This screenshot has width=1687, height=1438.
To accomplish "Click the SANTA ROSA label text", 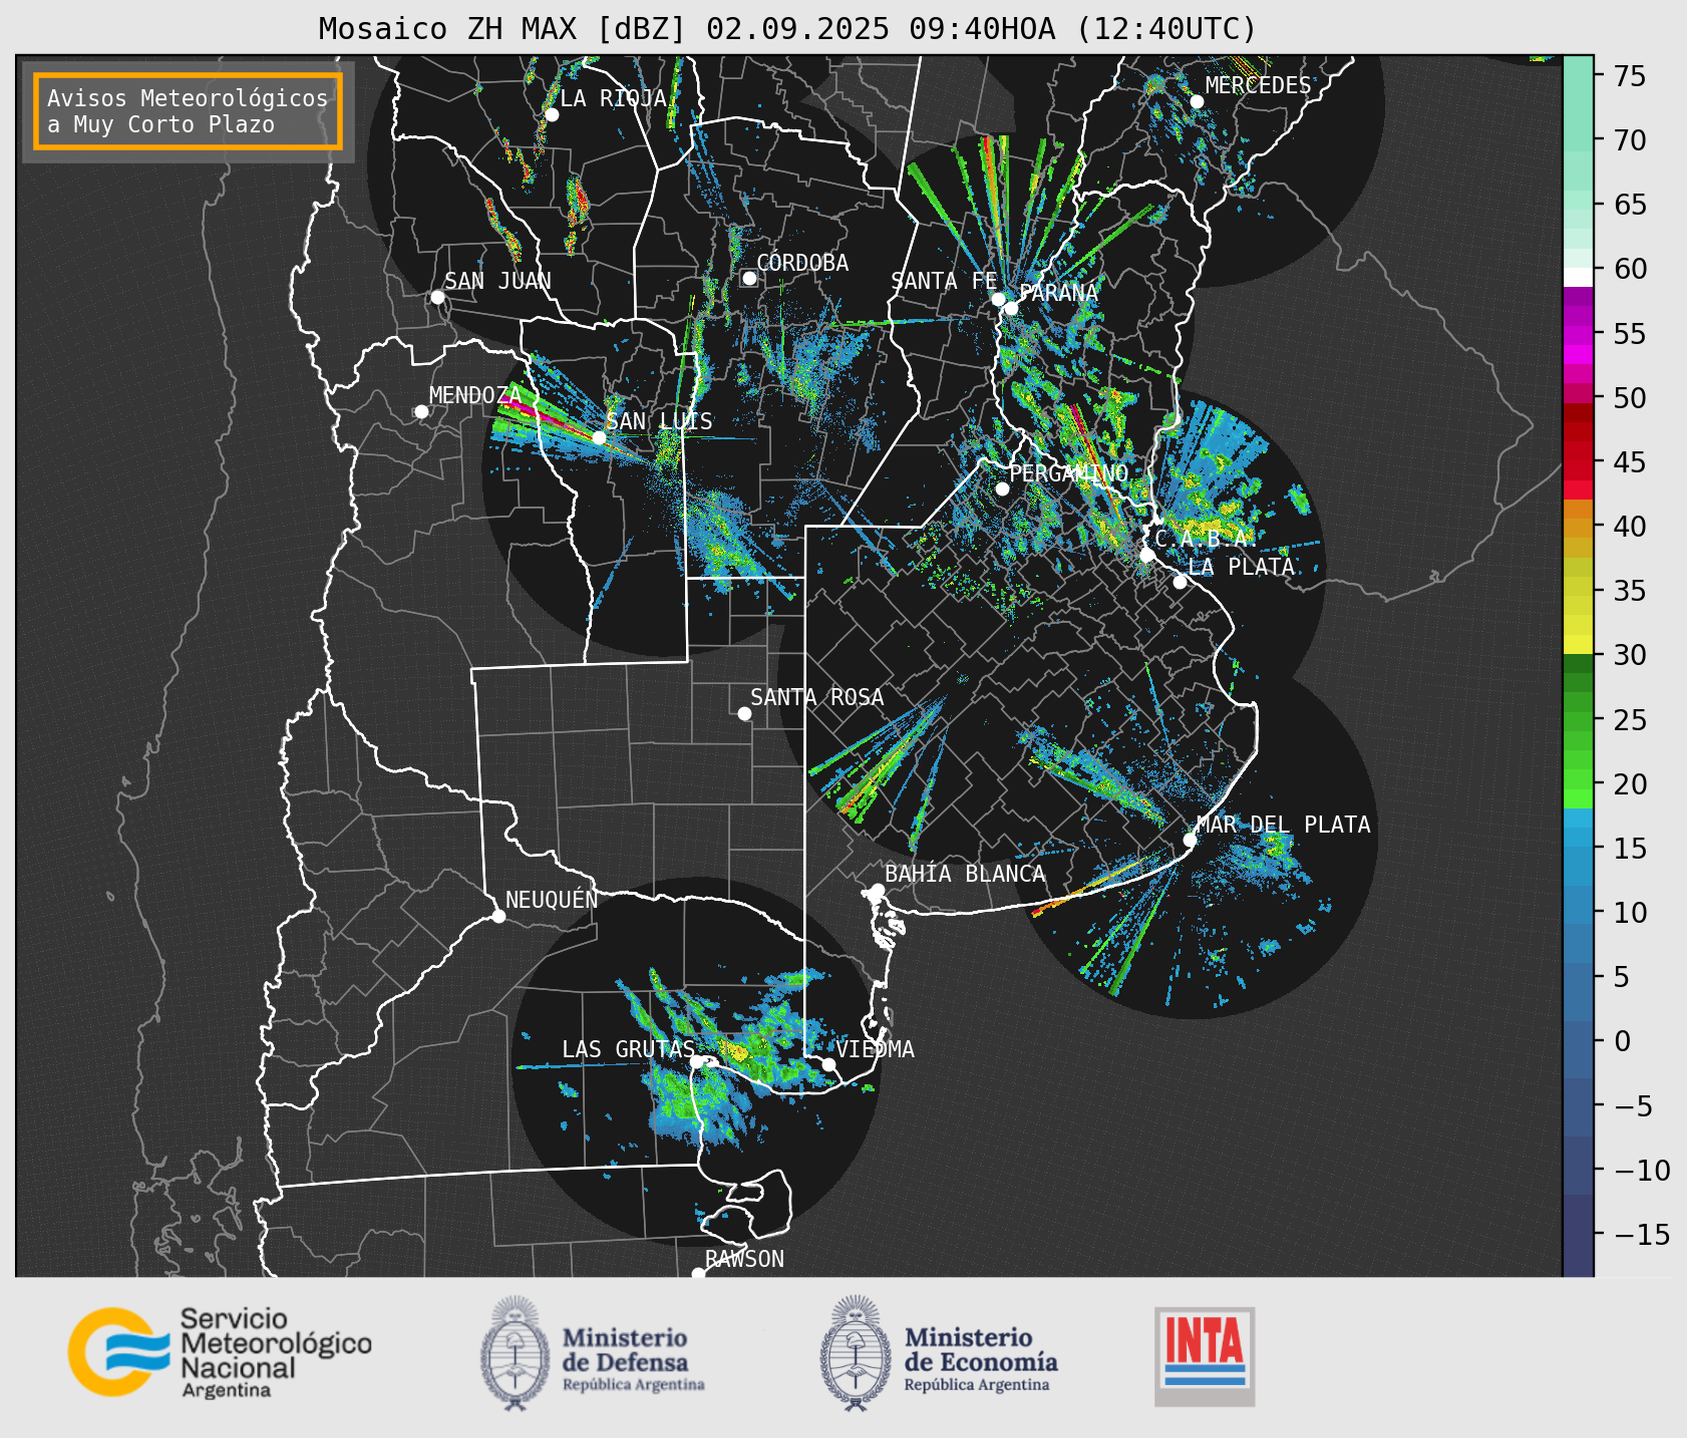I will 817,697.
